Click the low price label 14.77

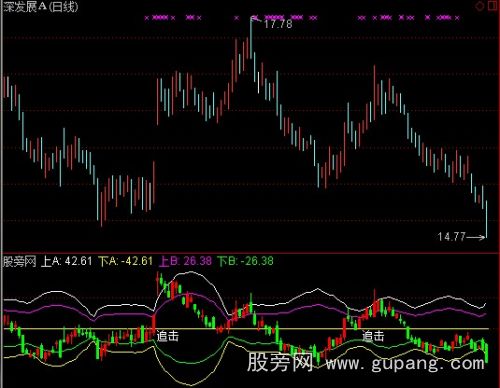click(x=451, y=237)
